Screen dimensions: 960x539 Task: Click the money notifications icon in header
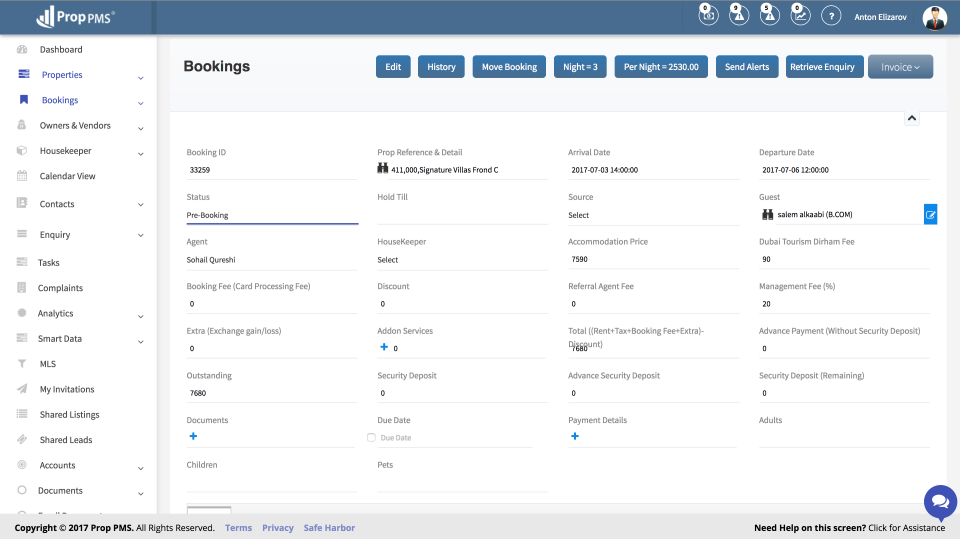click(x=707, y=15)
